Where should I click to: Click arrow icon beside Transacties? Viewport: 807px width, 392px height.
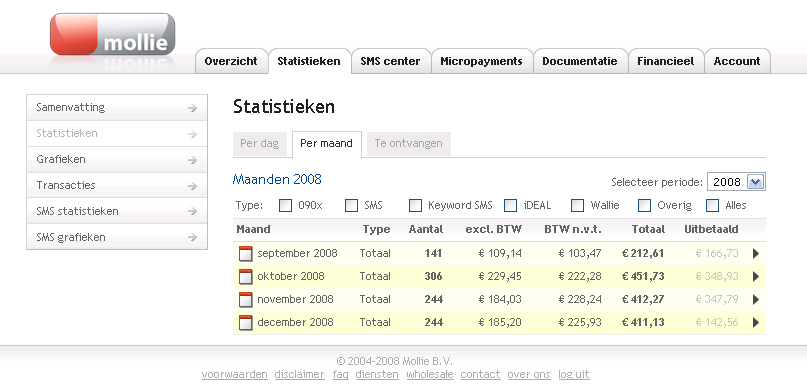tap(192, 186)
